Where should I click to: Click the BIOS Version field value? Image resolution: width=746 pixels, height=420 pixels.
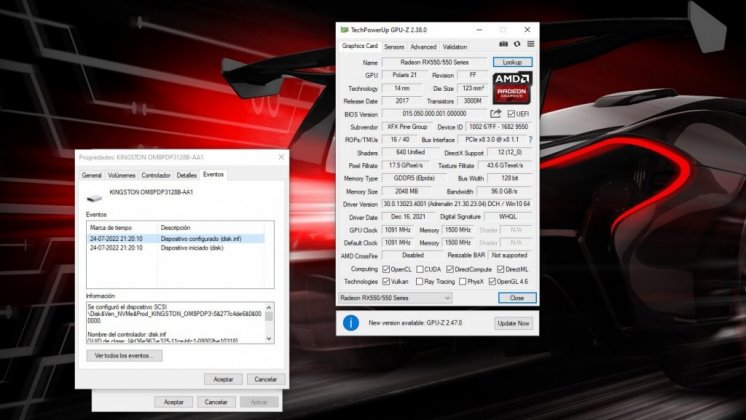tap(435, 114)
